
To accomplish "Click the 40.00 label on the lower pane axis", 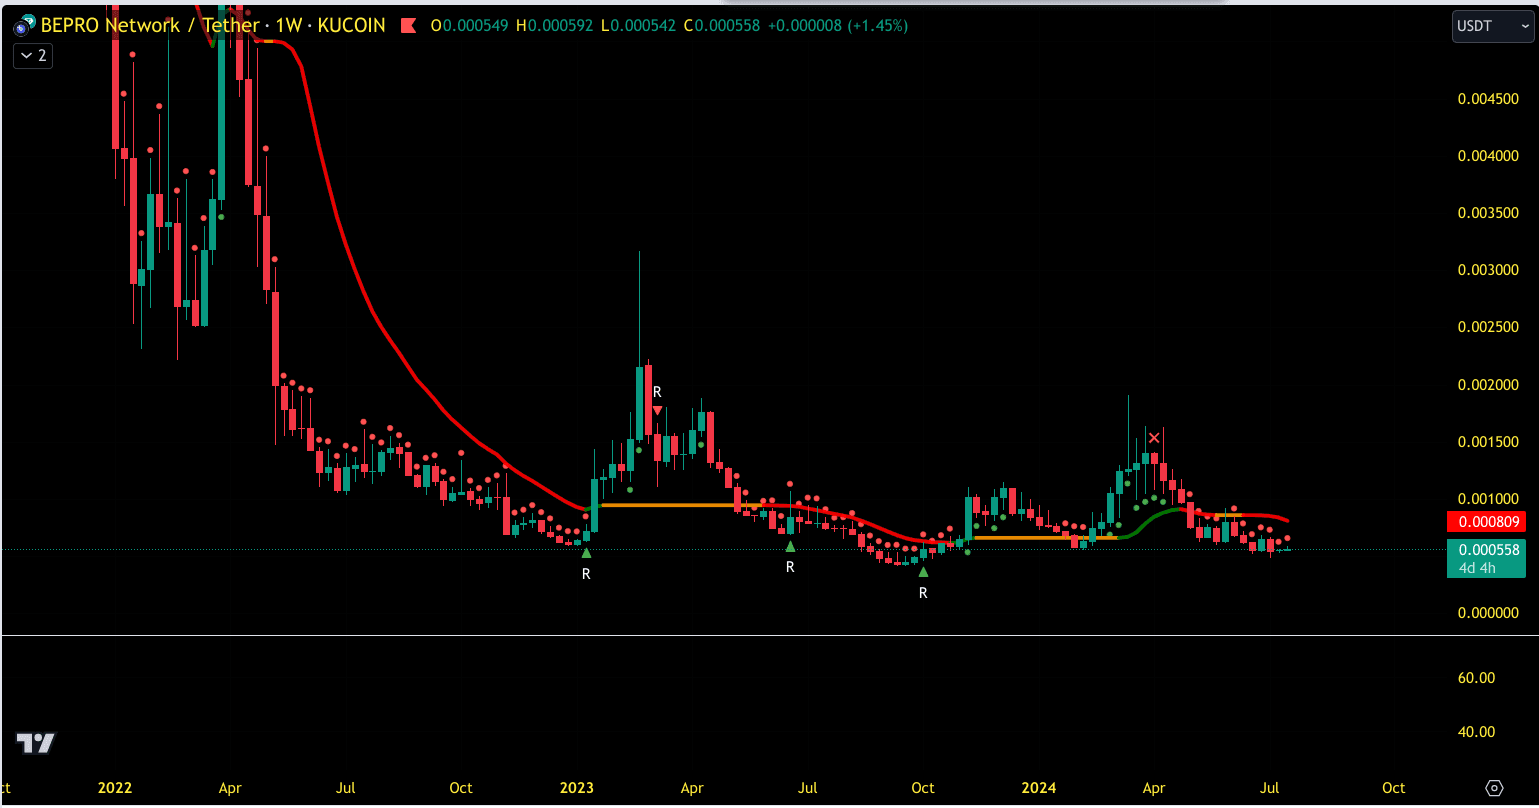I will pos(1477,731).
